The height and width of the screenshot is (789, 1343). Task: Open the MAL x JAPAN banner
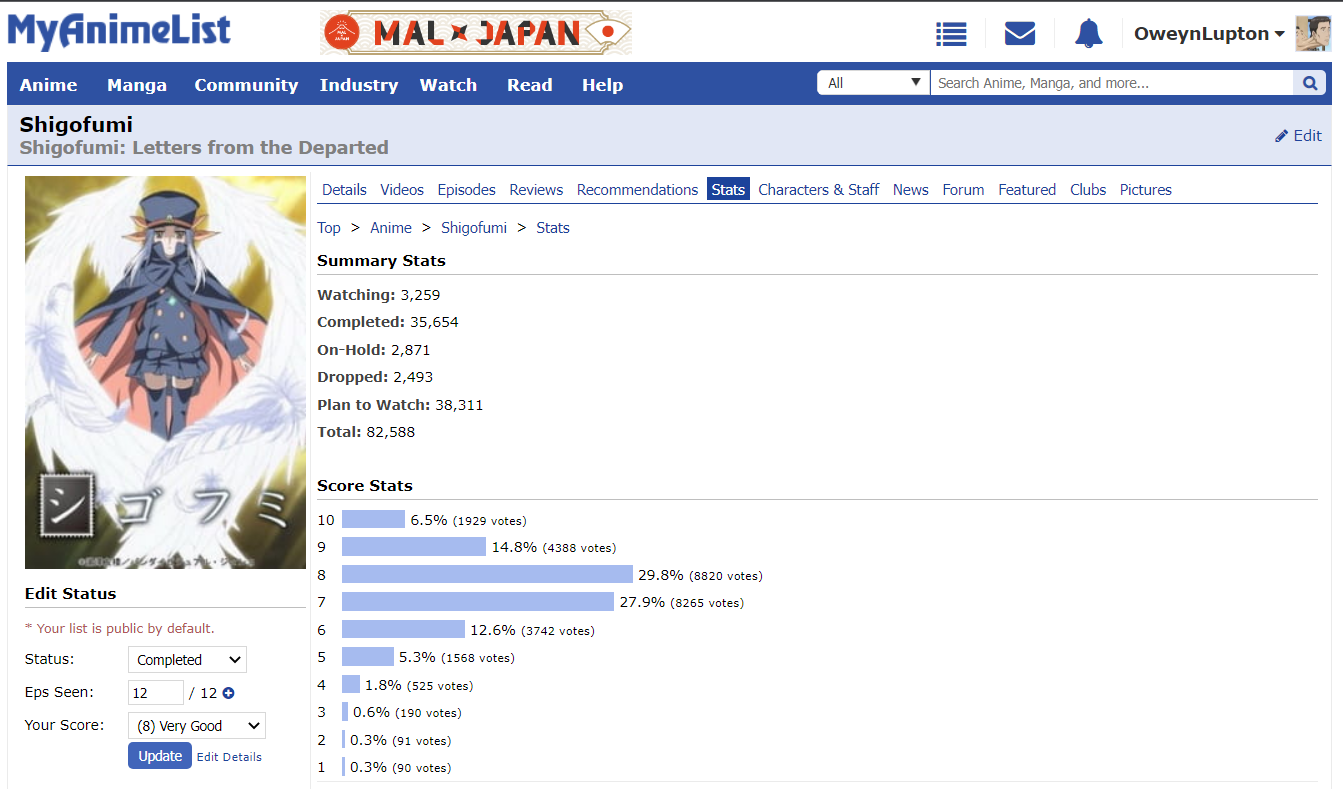tap(476, 33)
